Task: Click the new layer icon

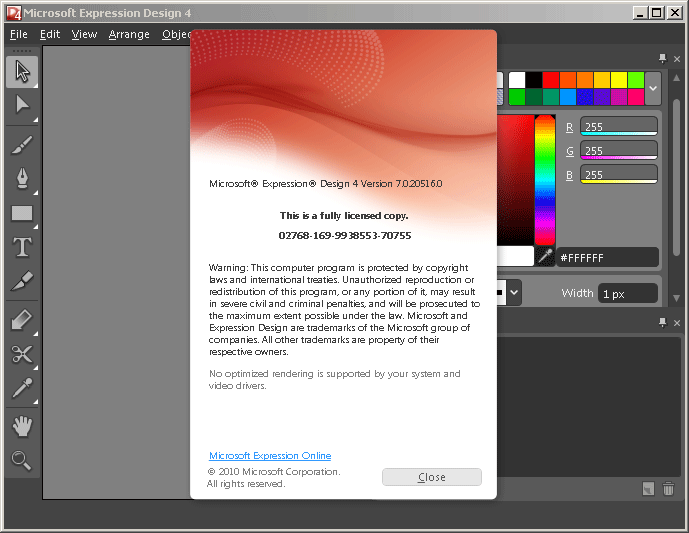Action: pos(648,489)
